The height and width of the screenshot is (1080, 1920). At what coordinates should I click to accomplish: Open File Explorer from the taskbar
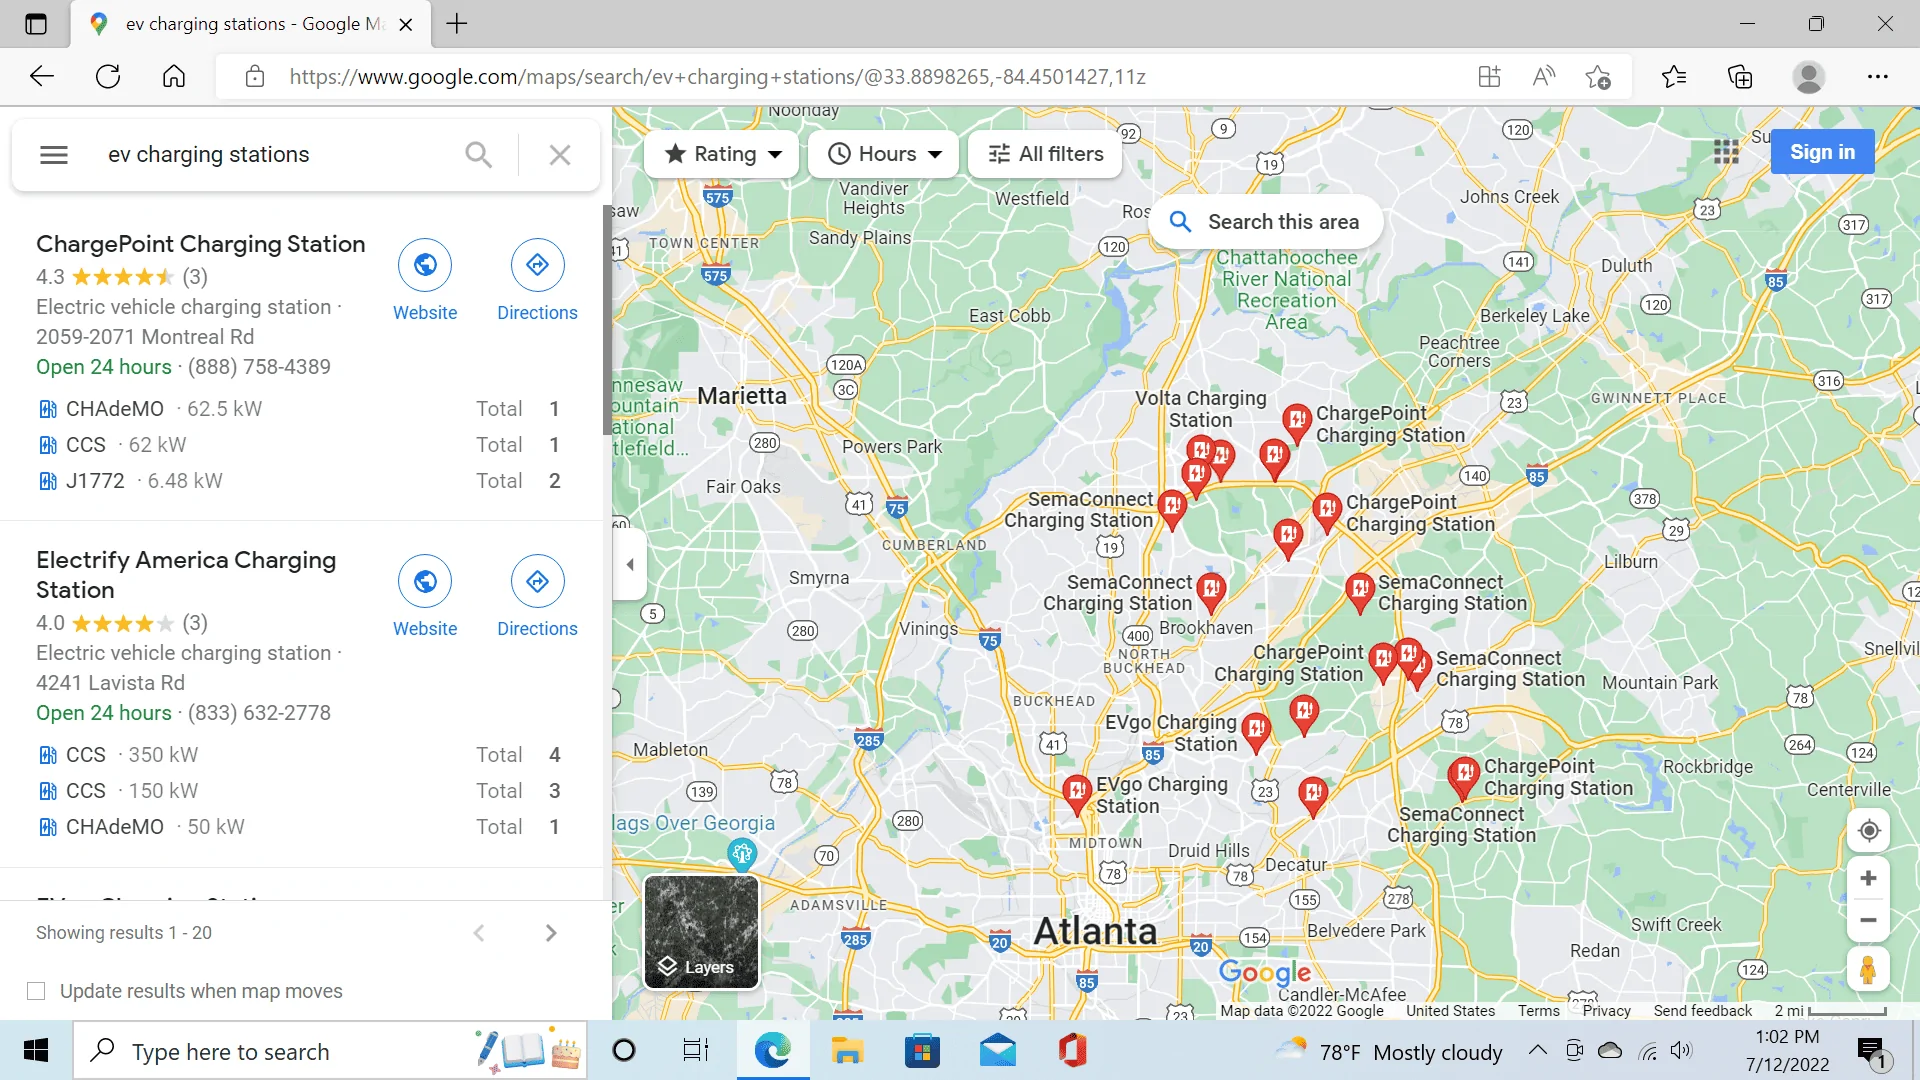[847, 1051]
